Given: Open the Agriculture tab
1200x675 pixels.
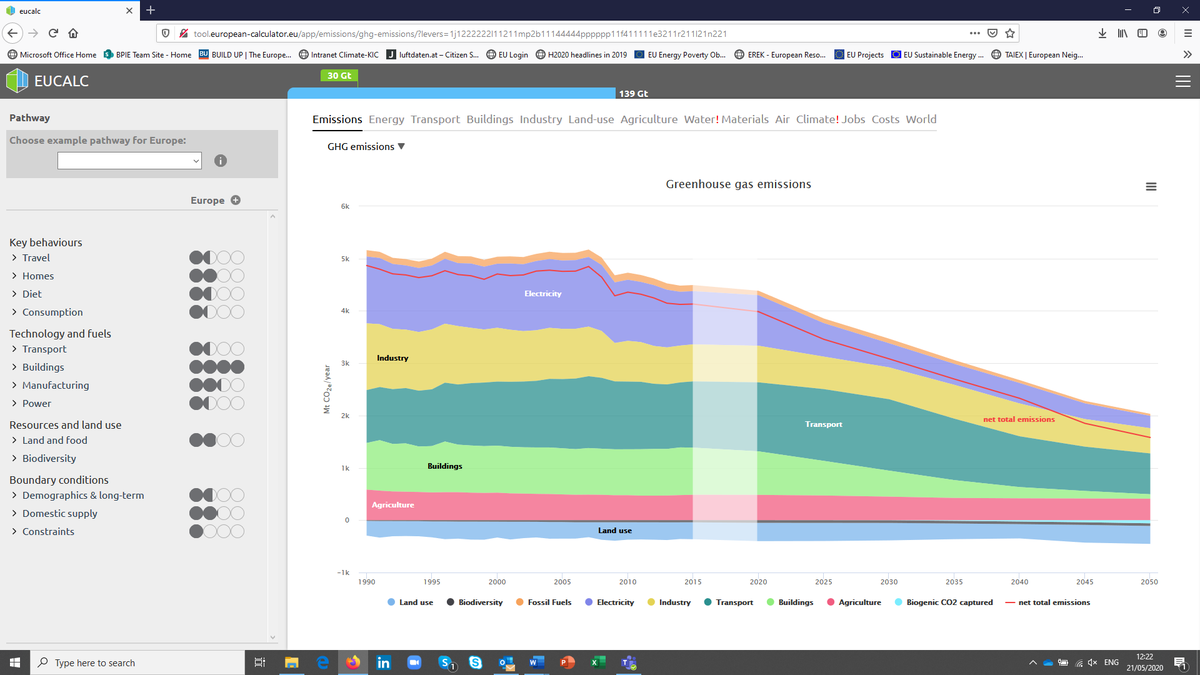Looking at the screenshot, I should pos(649,119).
